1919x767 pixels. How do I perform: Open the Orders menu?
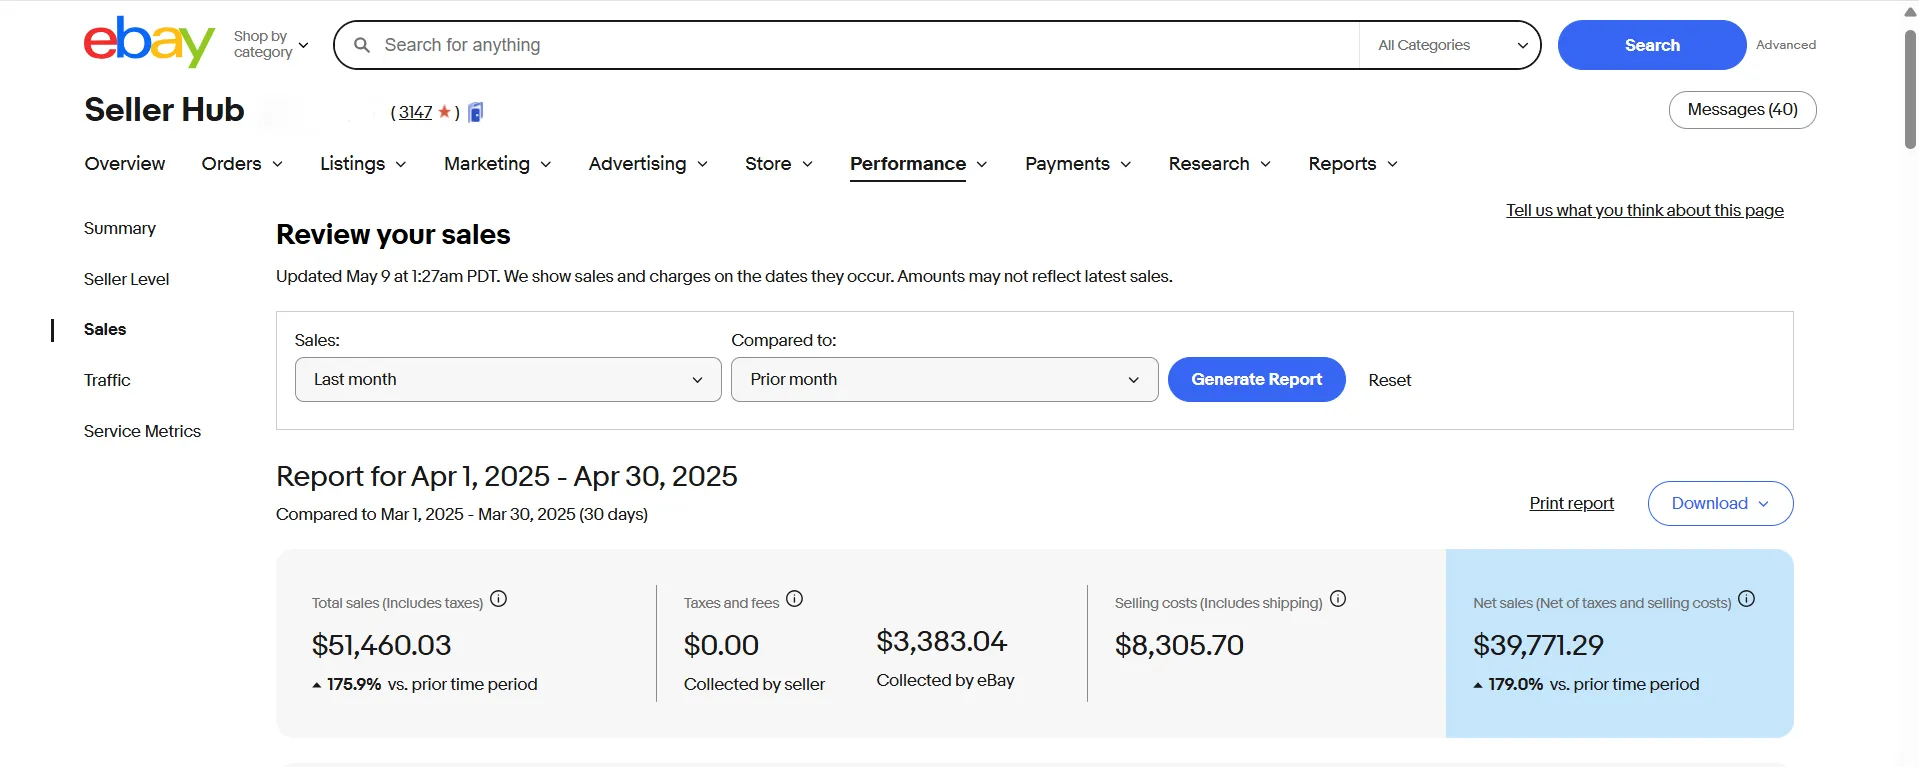click(231, 164)
